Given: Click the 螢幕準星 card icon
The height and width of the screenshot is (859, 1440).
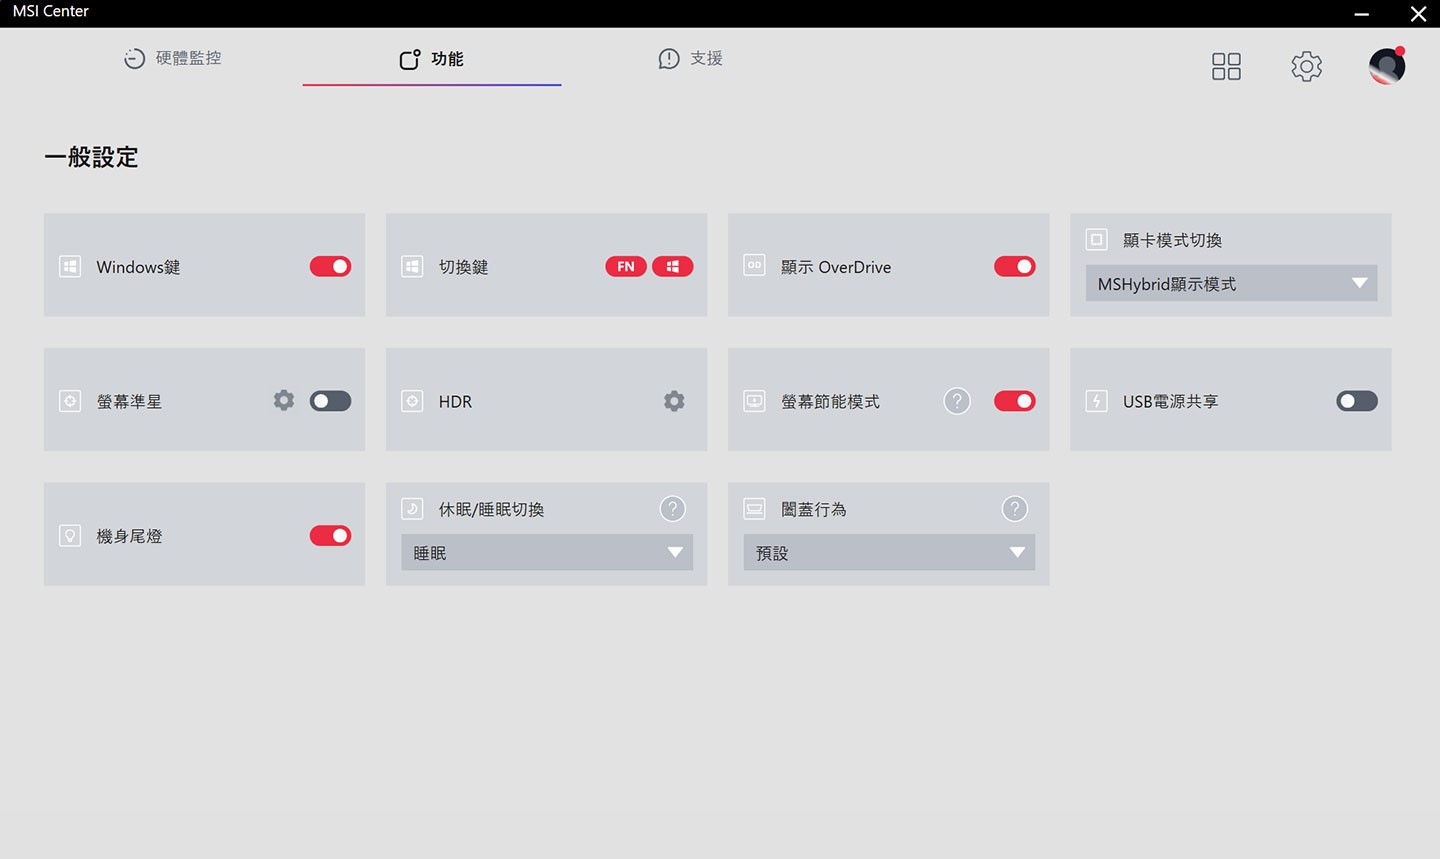Looking at the screenshot, I should (x=70, y=401).
